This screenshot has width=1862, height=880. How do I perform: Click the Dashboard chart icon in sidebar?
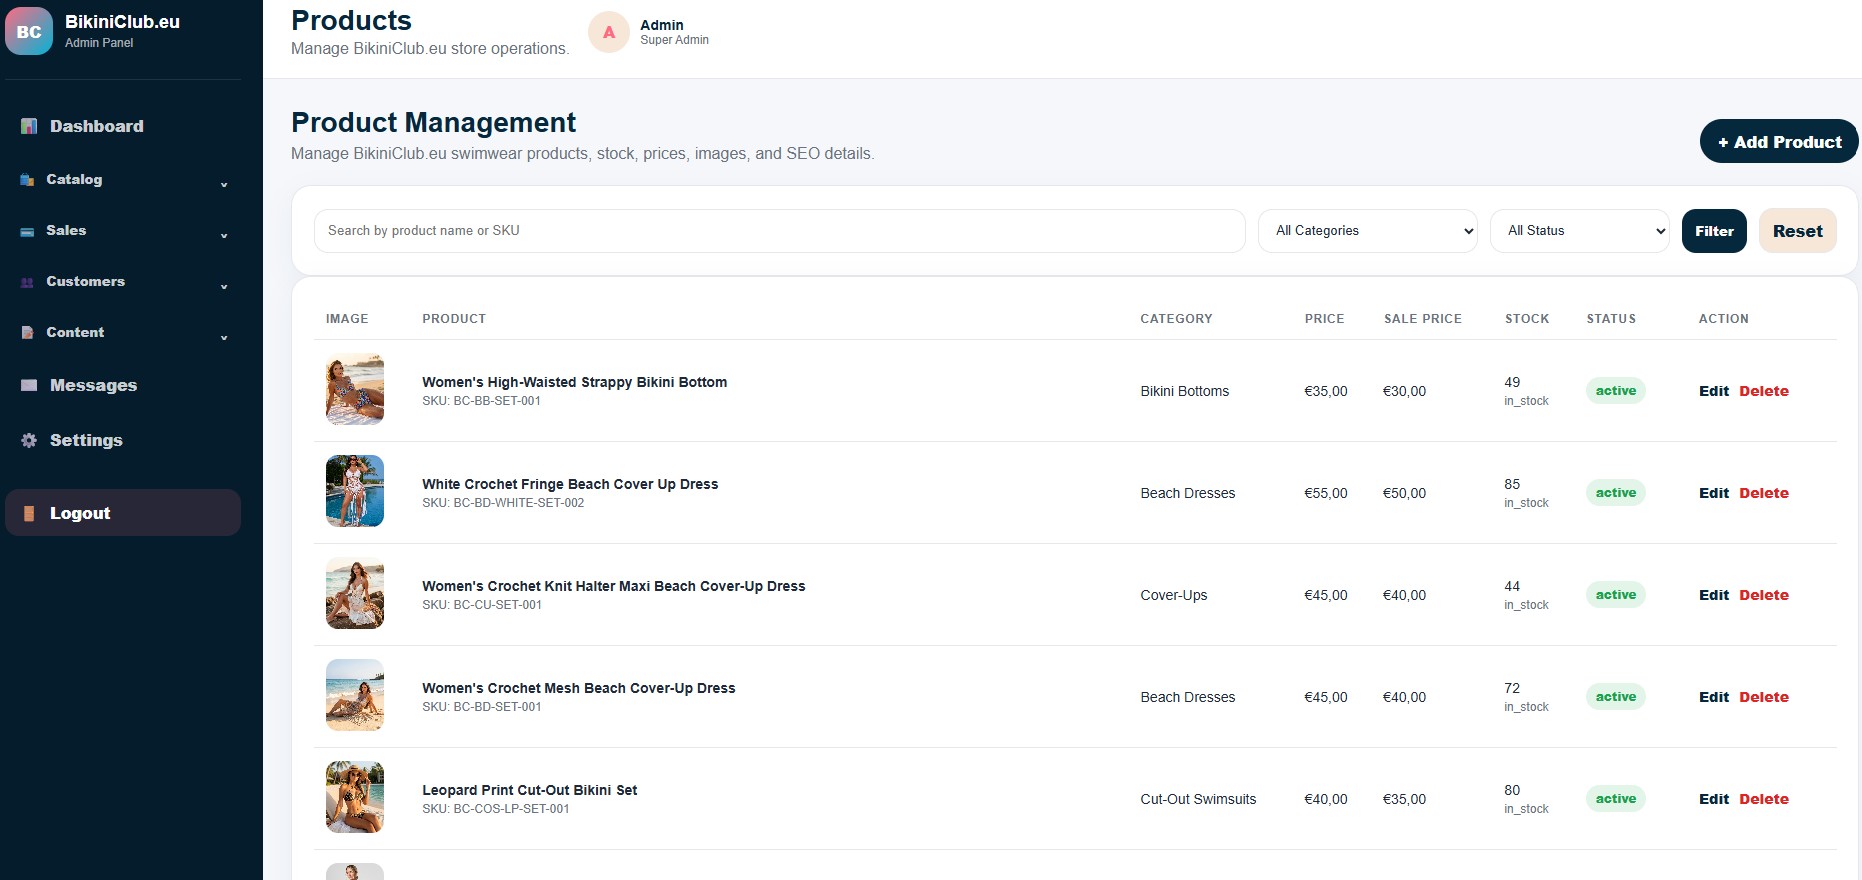tap(29, 126)
